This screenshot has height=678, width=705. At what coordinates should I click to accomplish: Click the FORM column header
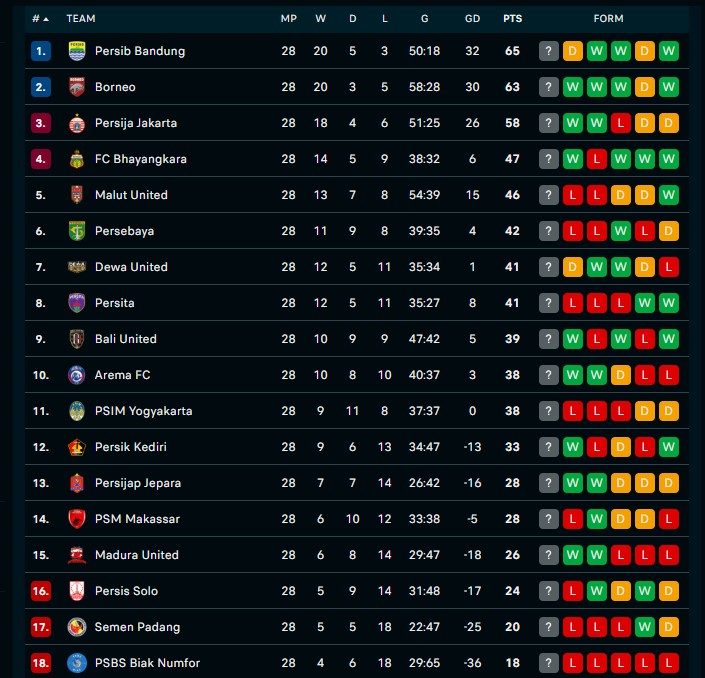608,18
